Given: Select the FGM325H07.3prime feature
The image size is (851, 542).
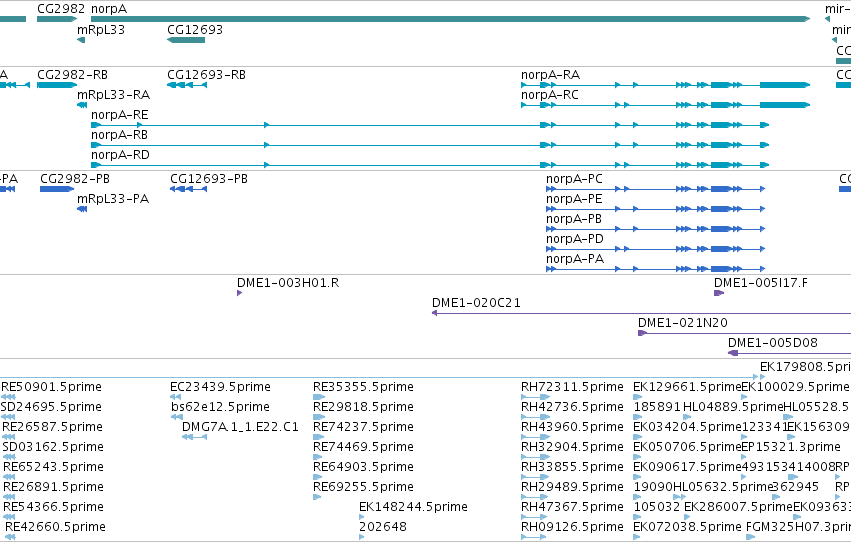Looking at the screenshot, I should click(798, 527).
